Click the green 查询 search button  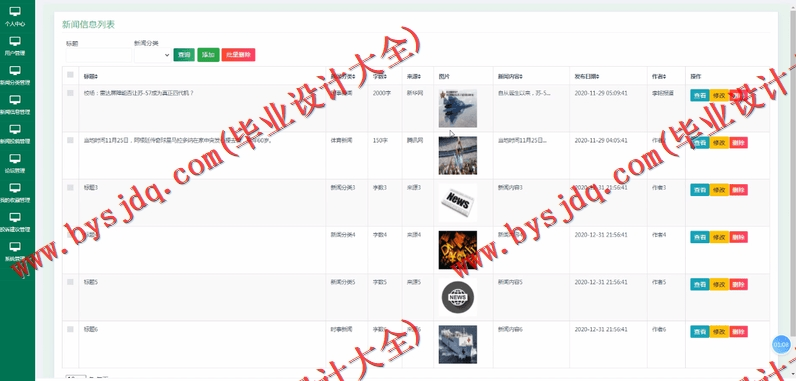tap(184, 55)
